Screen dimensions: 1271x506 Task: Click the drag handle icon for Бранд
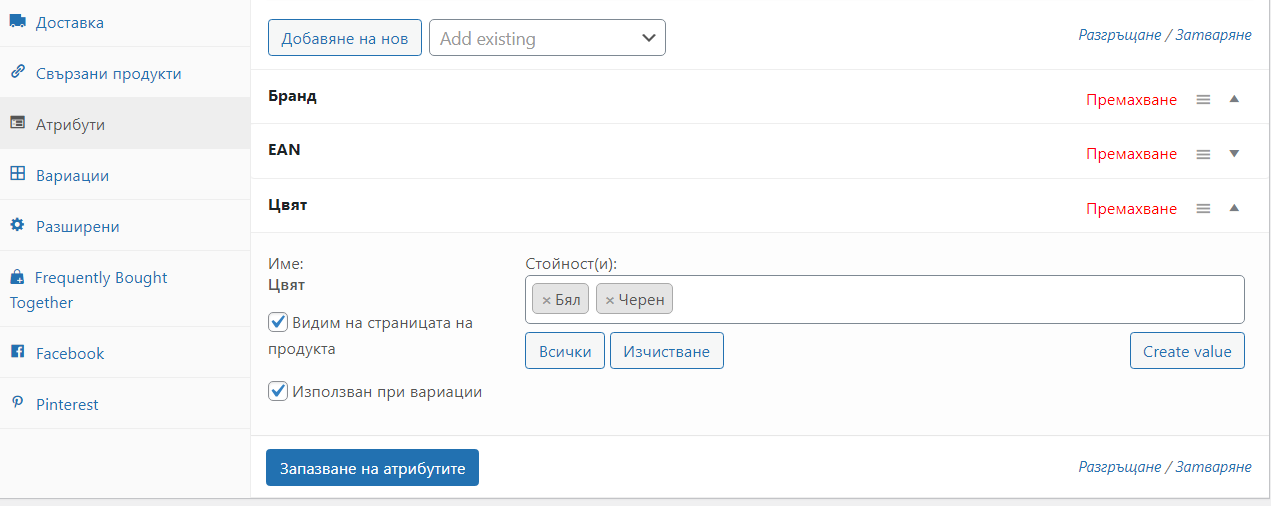(1204, 99)
